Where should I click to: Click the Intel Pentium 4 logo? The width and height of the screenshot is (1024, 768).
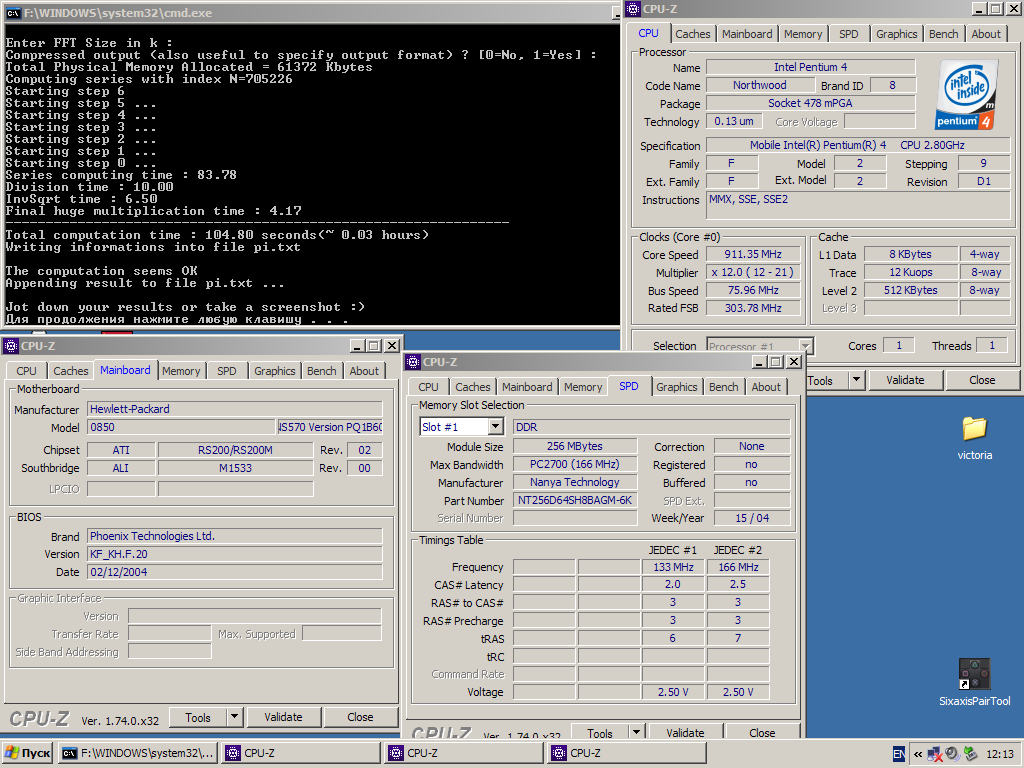pyautogui.click(x=965, y=95)
